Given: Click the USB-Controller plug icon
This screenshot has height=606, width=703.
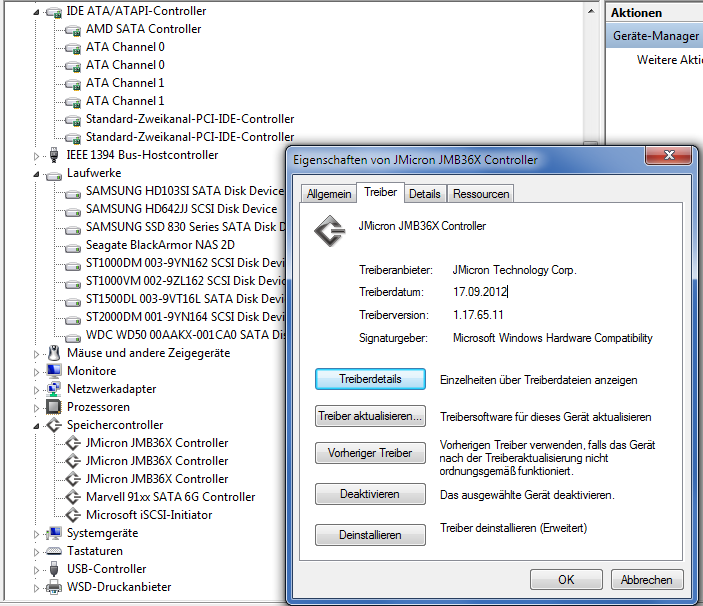Looking at the screenshot, I should (54, 569).
